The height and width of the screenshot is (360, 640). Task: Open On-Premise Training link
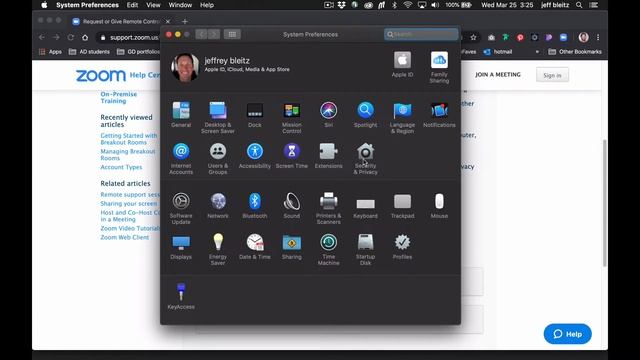(119, 98)
